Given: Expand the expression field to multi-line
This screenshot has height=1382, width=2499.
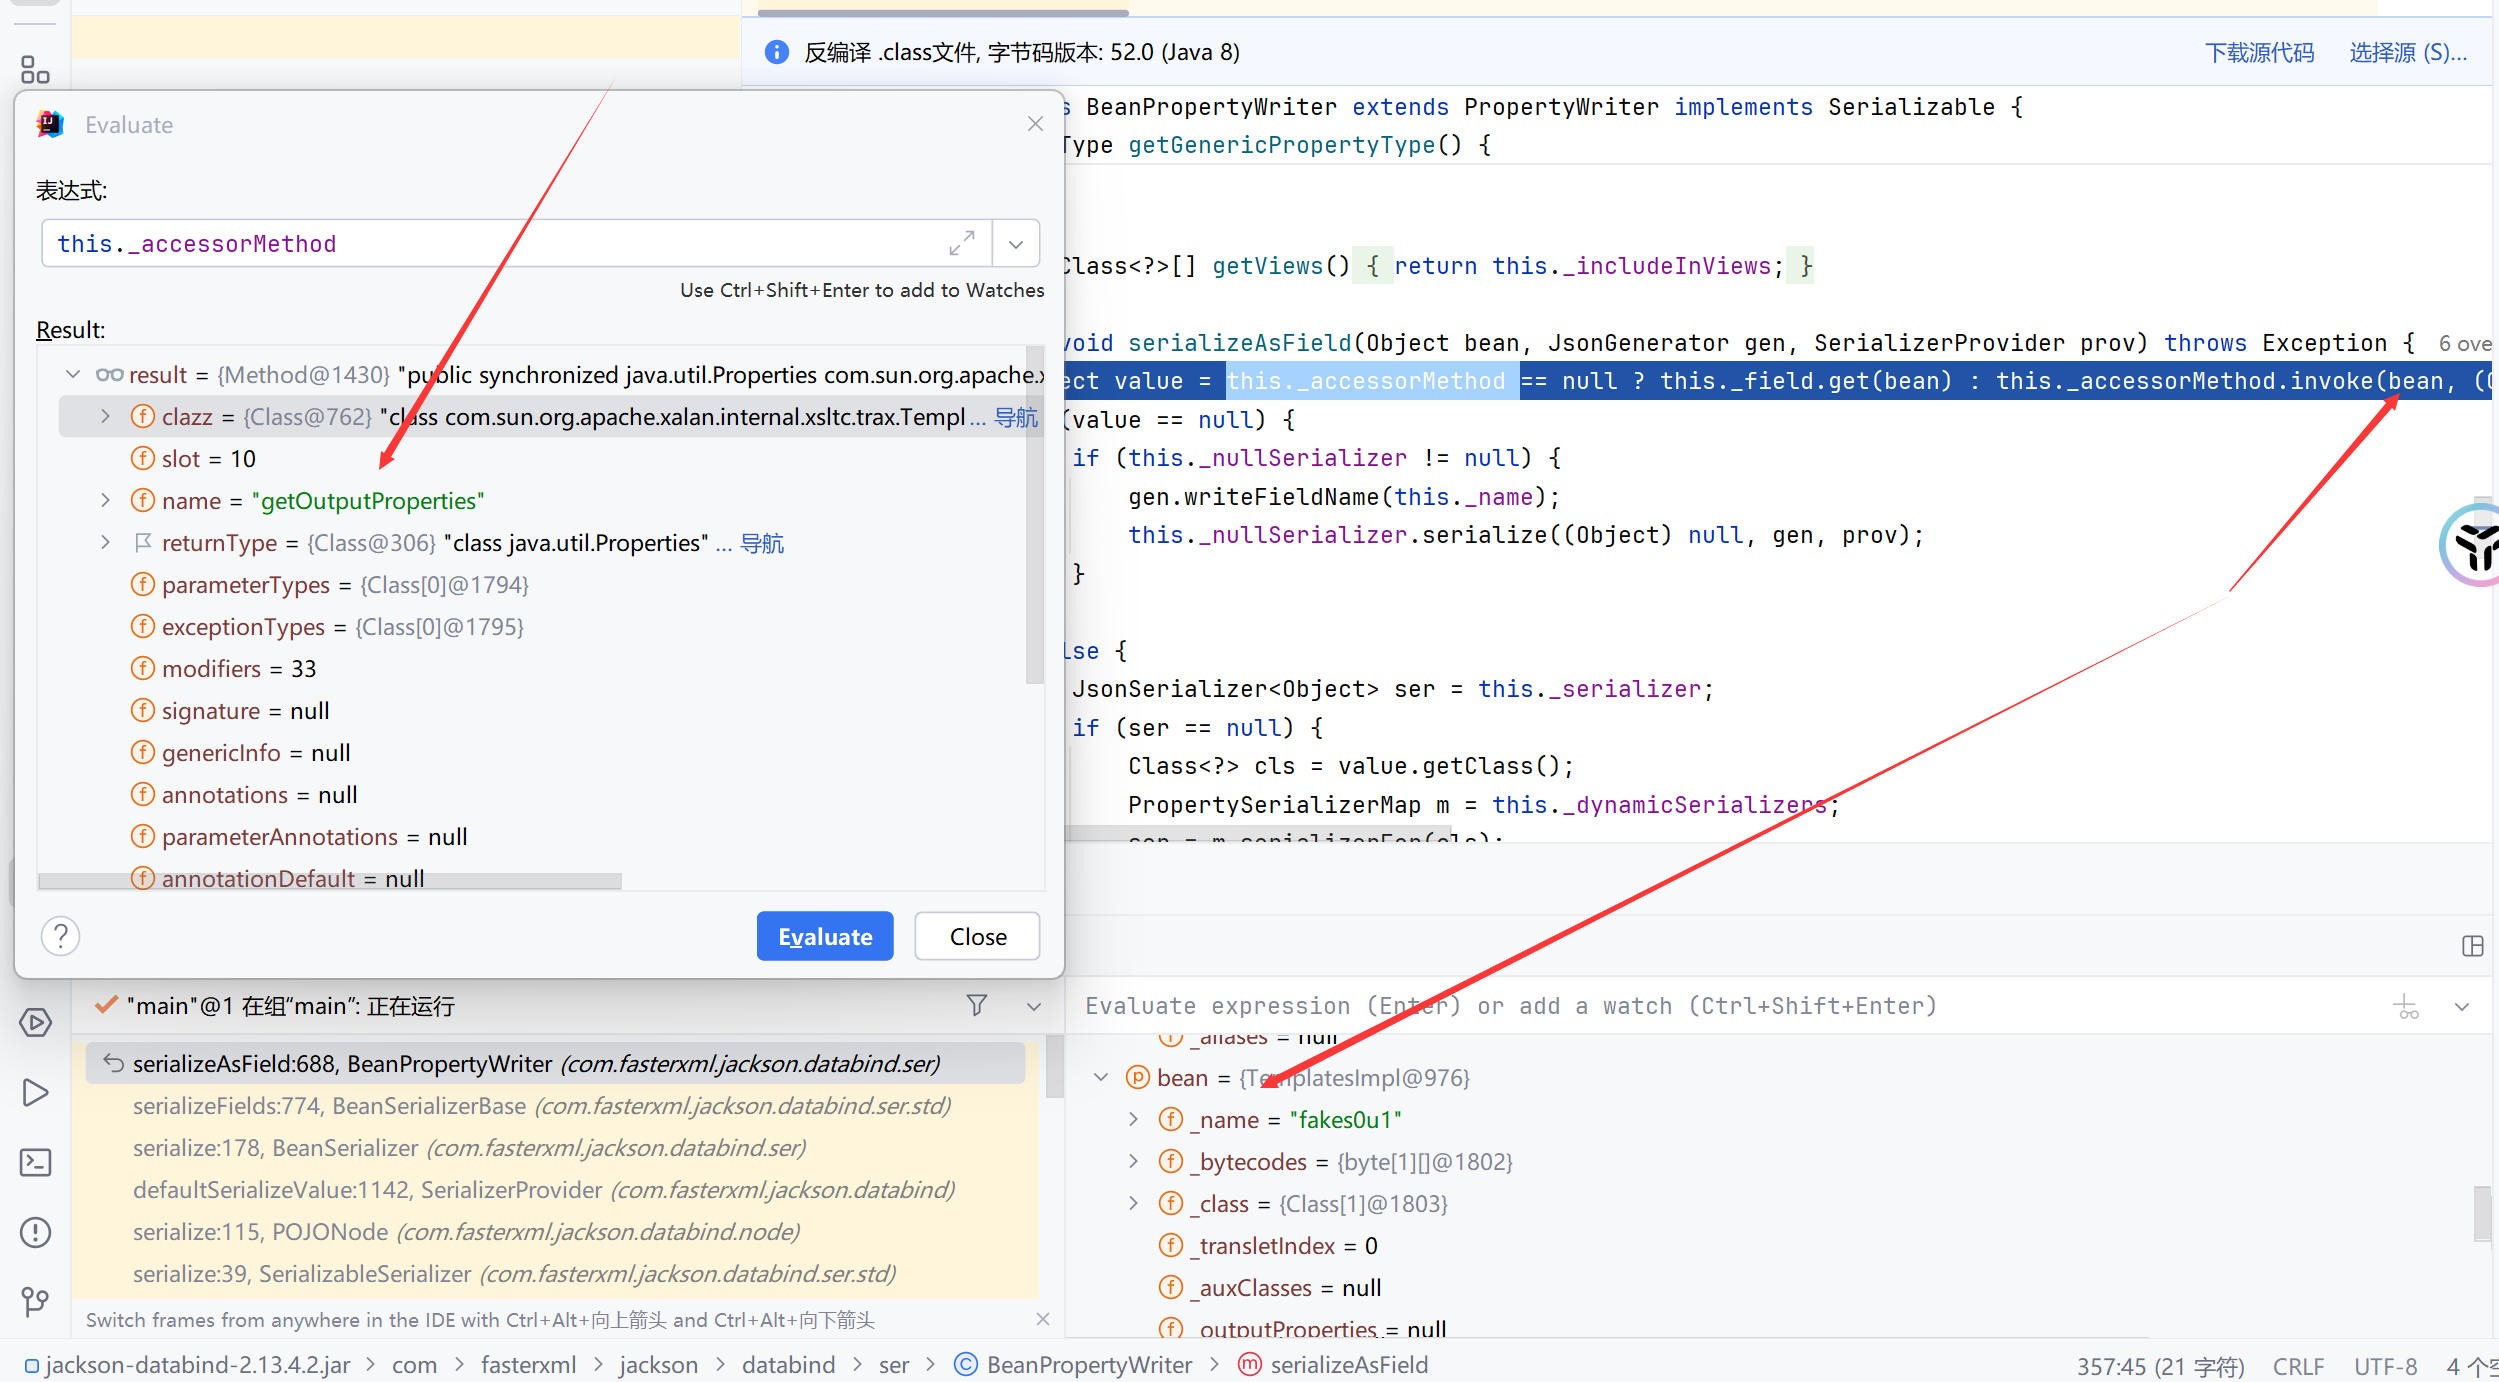Looking at the screenshot, I should [962, 243].
